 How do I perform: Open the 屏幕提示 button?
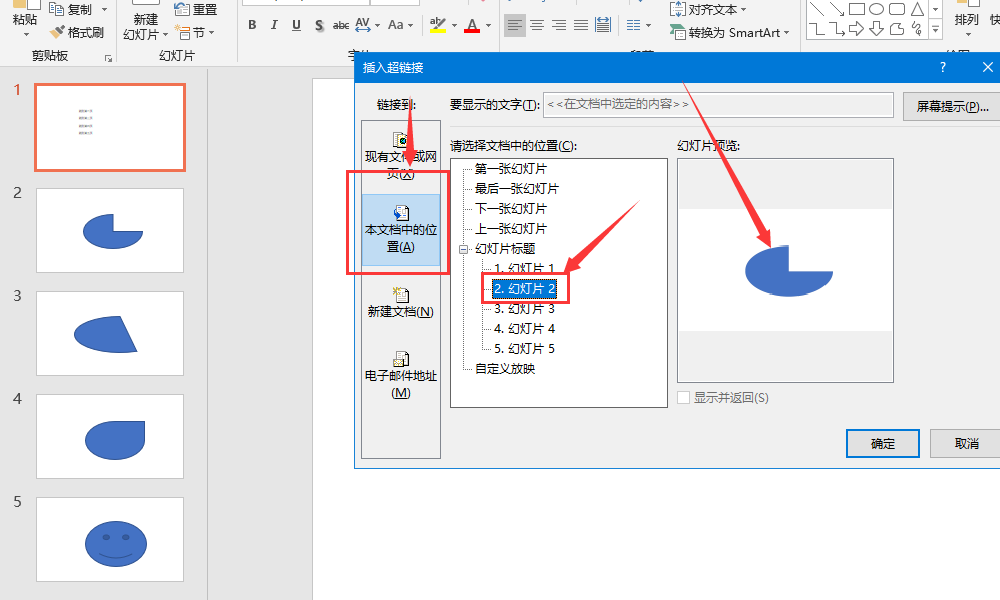coord(951,106)
